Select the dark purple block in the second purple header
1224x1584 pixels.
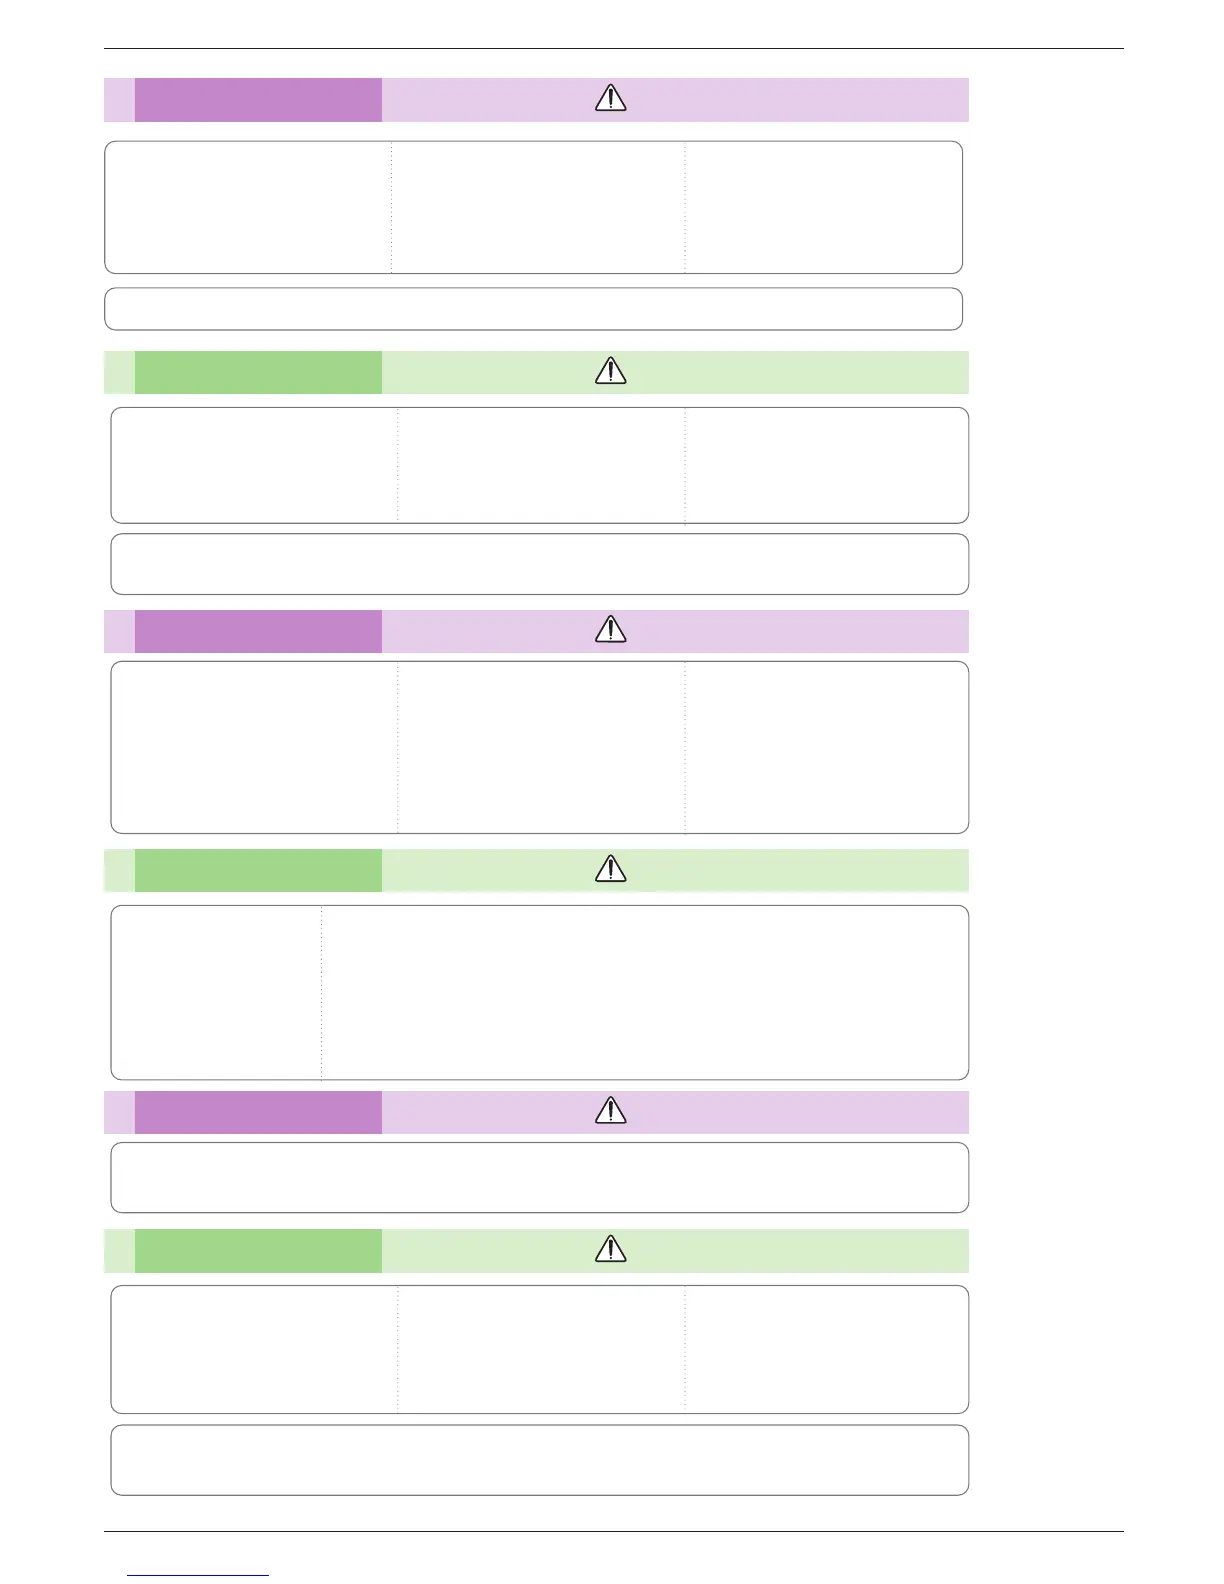click(258, 631)
